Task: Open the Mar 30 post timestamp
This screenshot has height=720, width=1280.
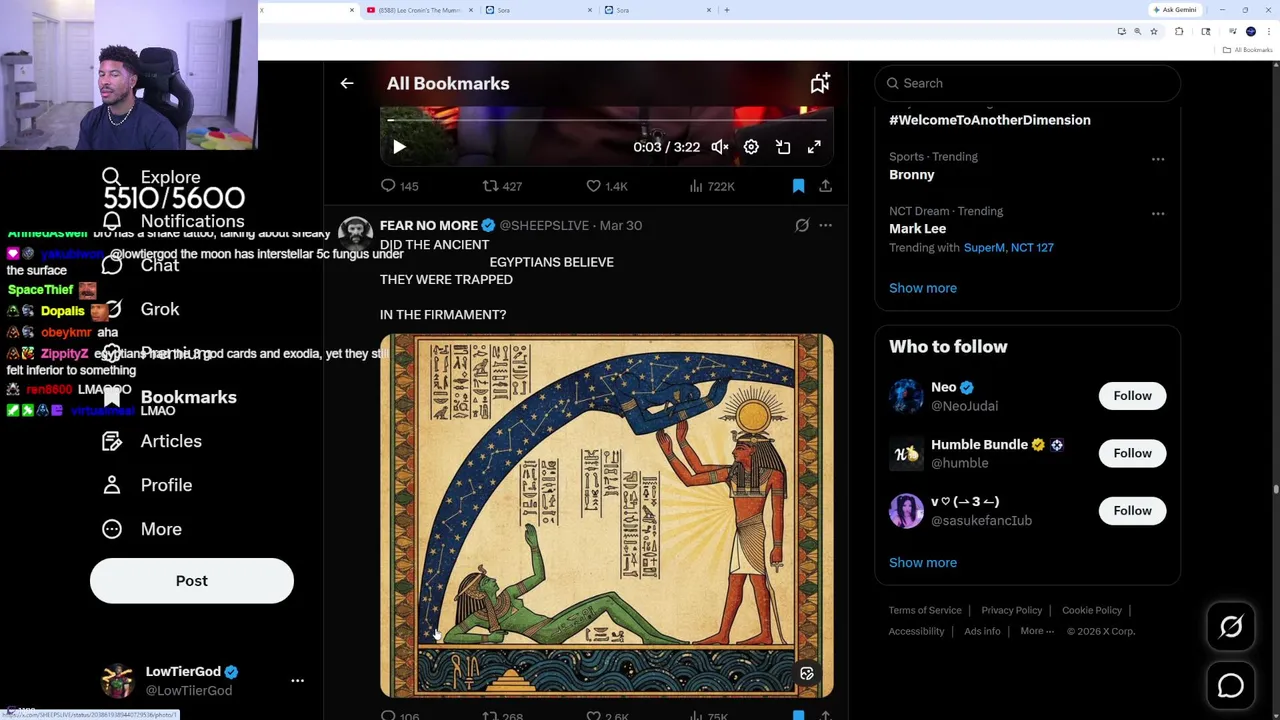Action: pos(620,226)
